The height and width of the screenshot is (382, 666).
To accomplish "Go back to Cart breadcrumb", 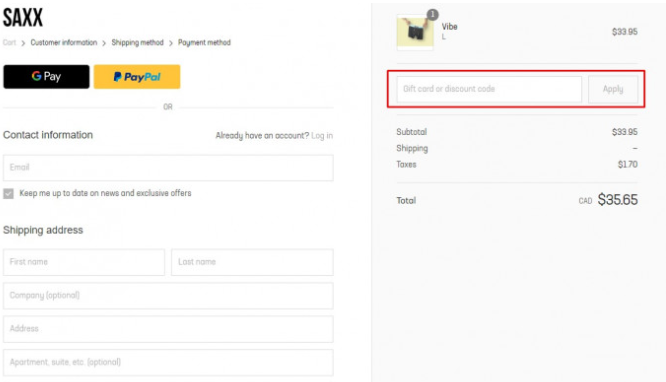I will [9, 42].
